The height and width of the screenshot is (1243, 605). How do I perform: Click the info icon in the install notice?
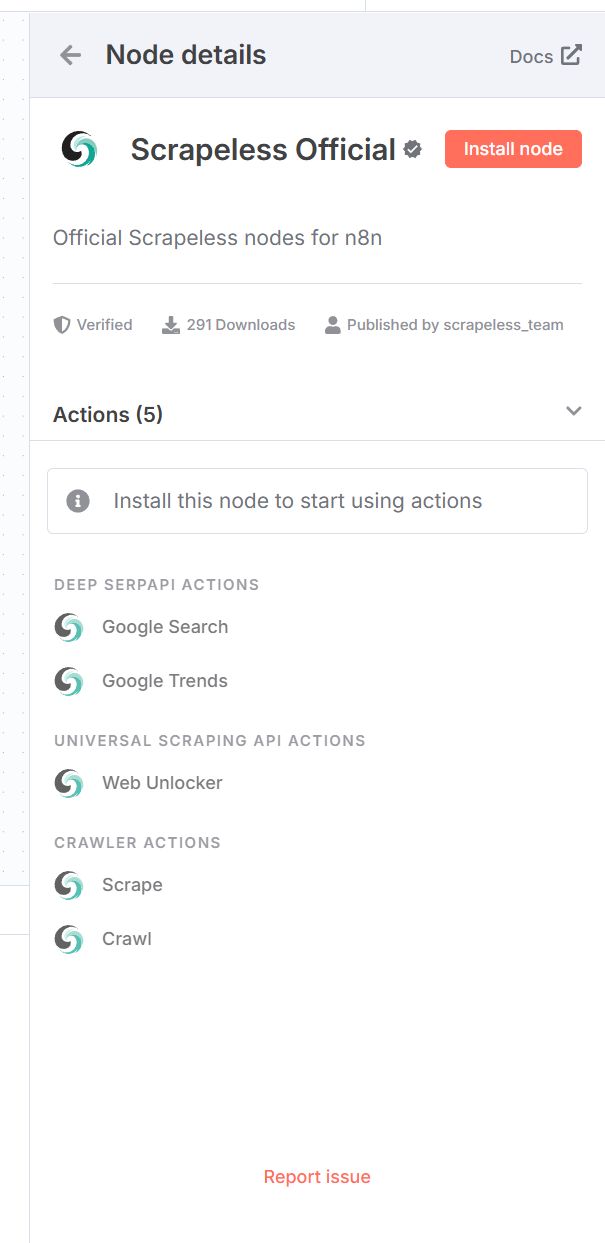click(79, 500)
